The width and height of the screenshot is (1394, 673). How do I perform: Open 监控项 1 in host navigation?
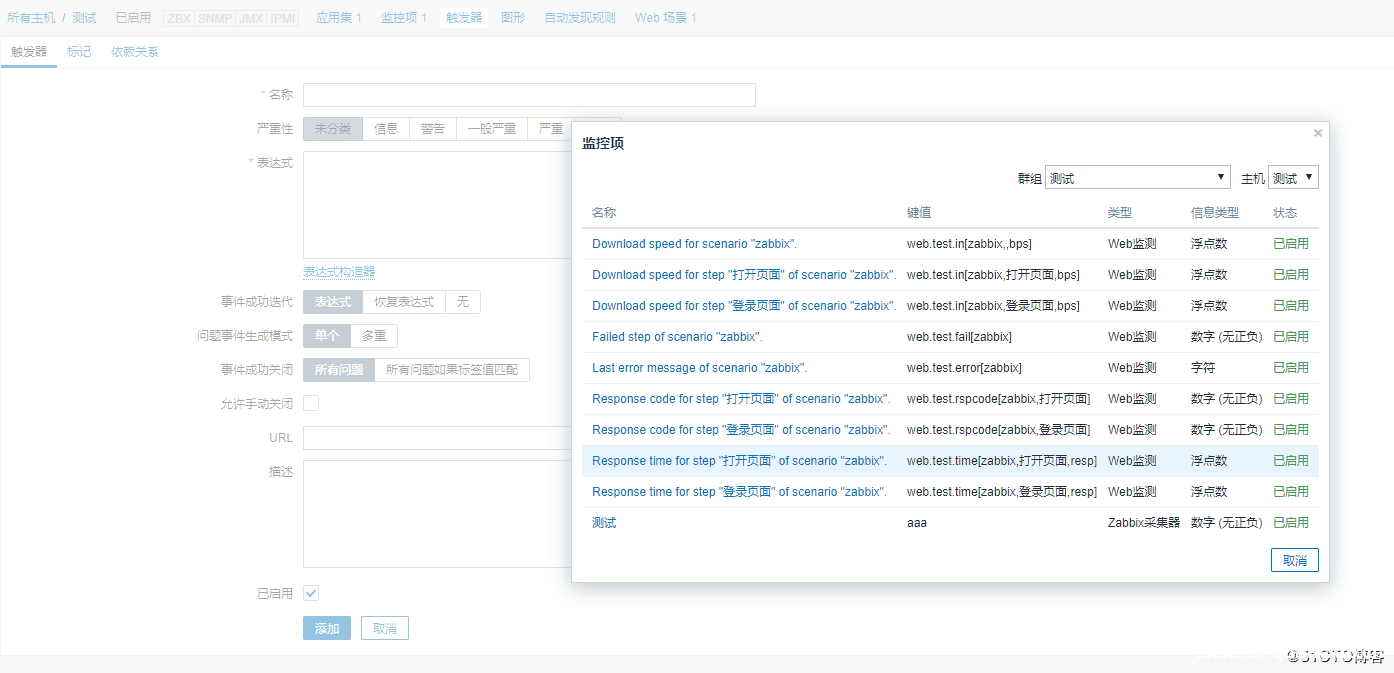404,18
